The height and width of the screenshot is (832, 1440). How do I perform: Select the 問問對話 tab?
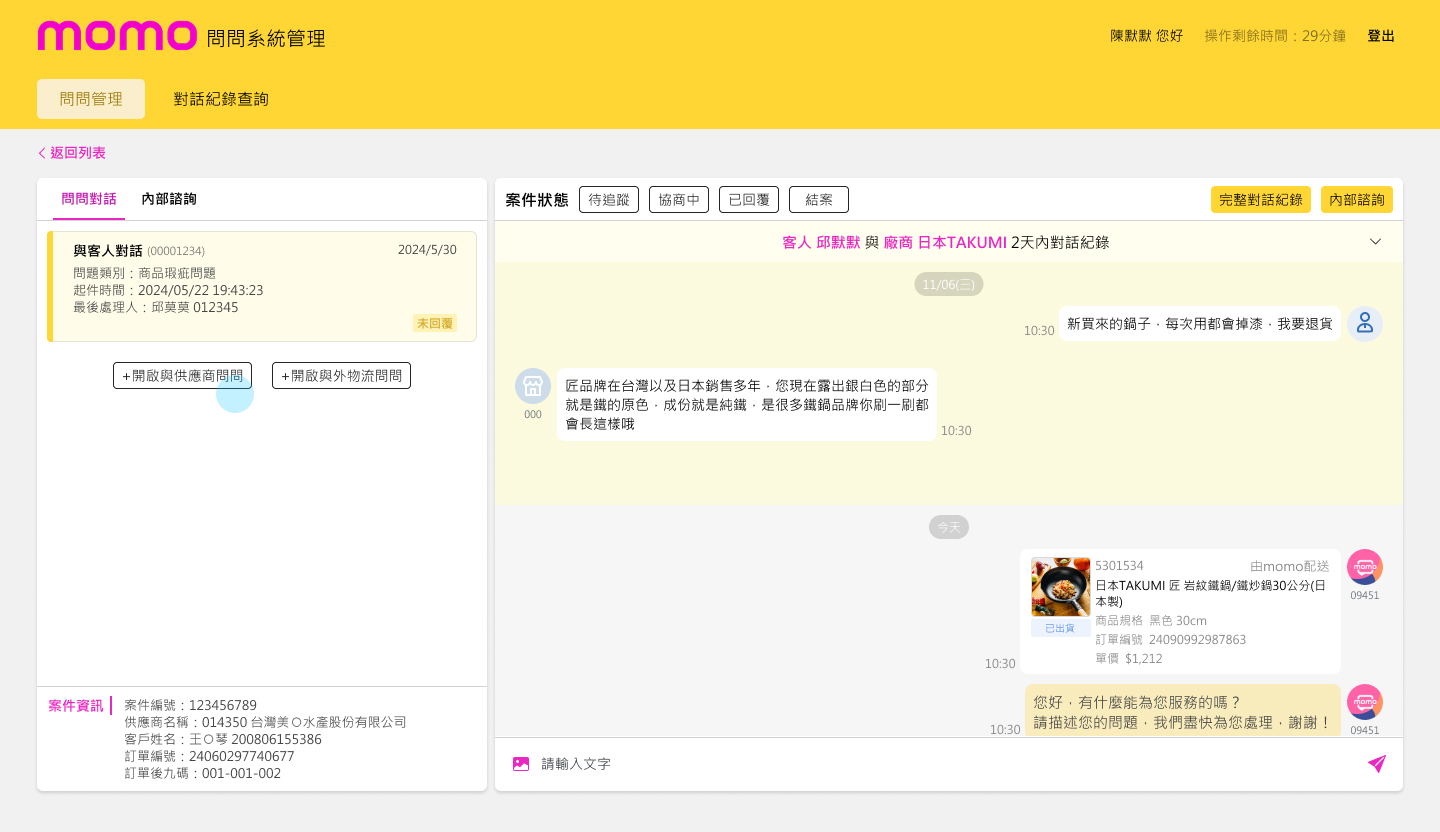click(89, 199)
